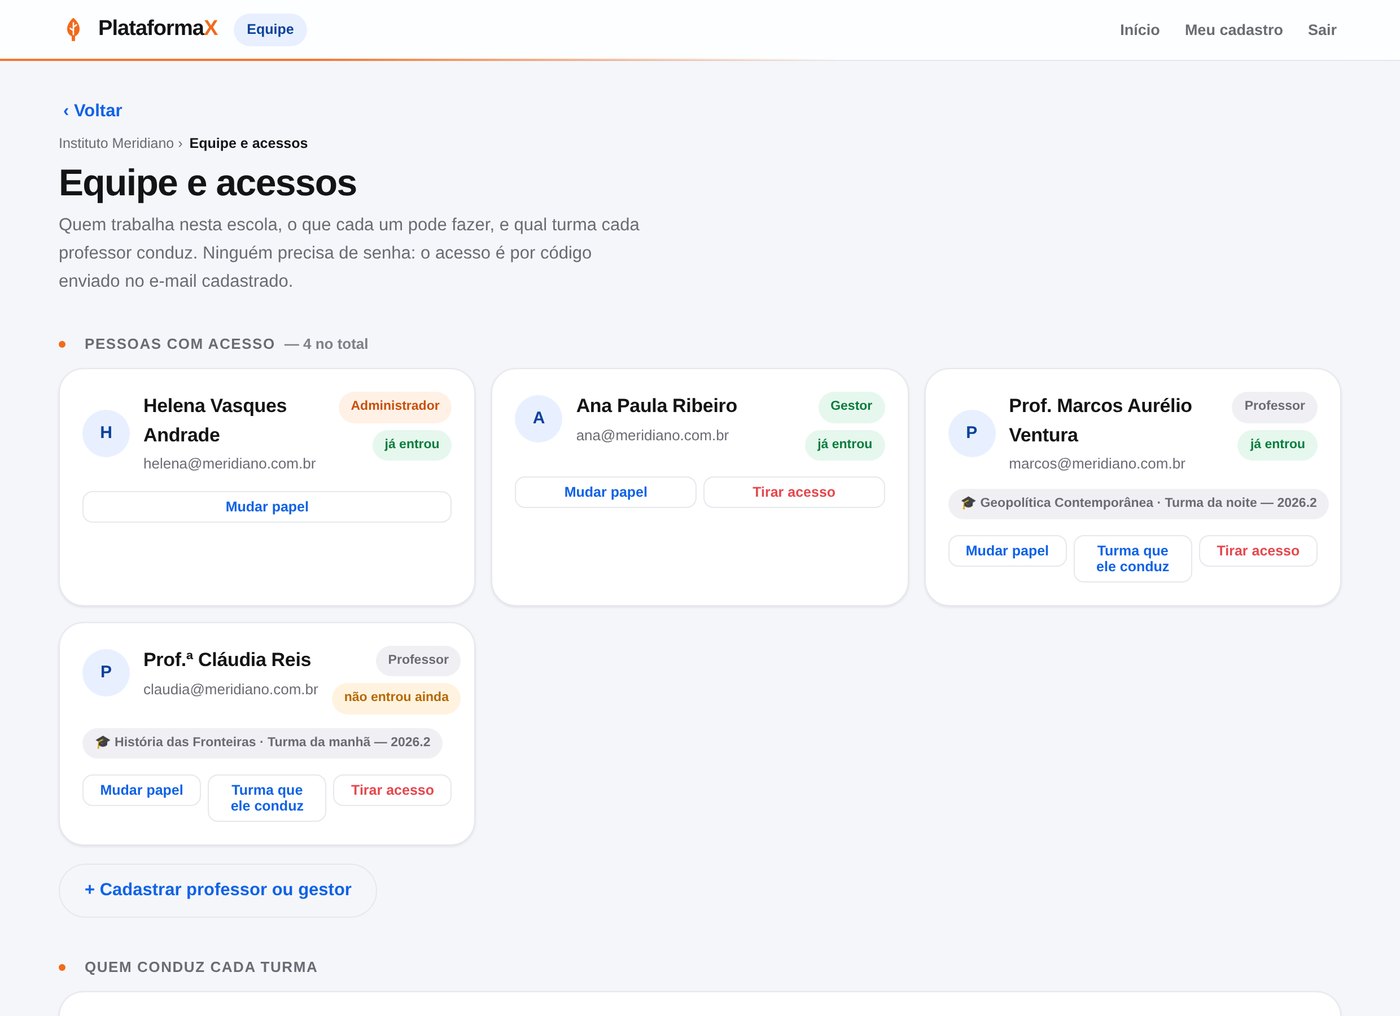Screen dimensions: 1400x1016
Task: Open Turma que ele conduz for Cláudia
Action: click(x=267, y=798)
